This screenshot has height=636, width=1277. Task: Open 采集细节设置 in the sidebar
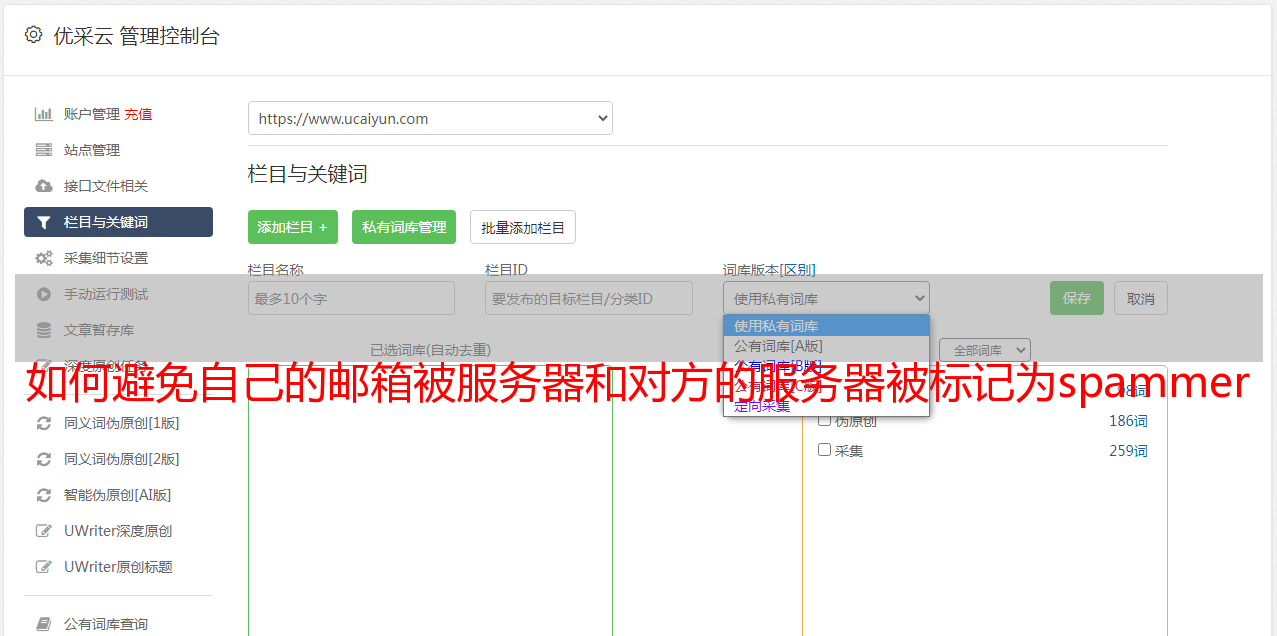[106, 258]
